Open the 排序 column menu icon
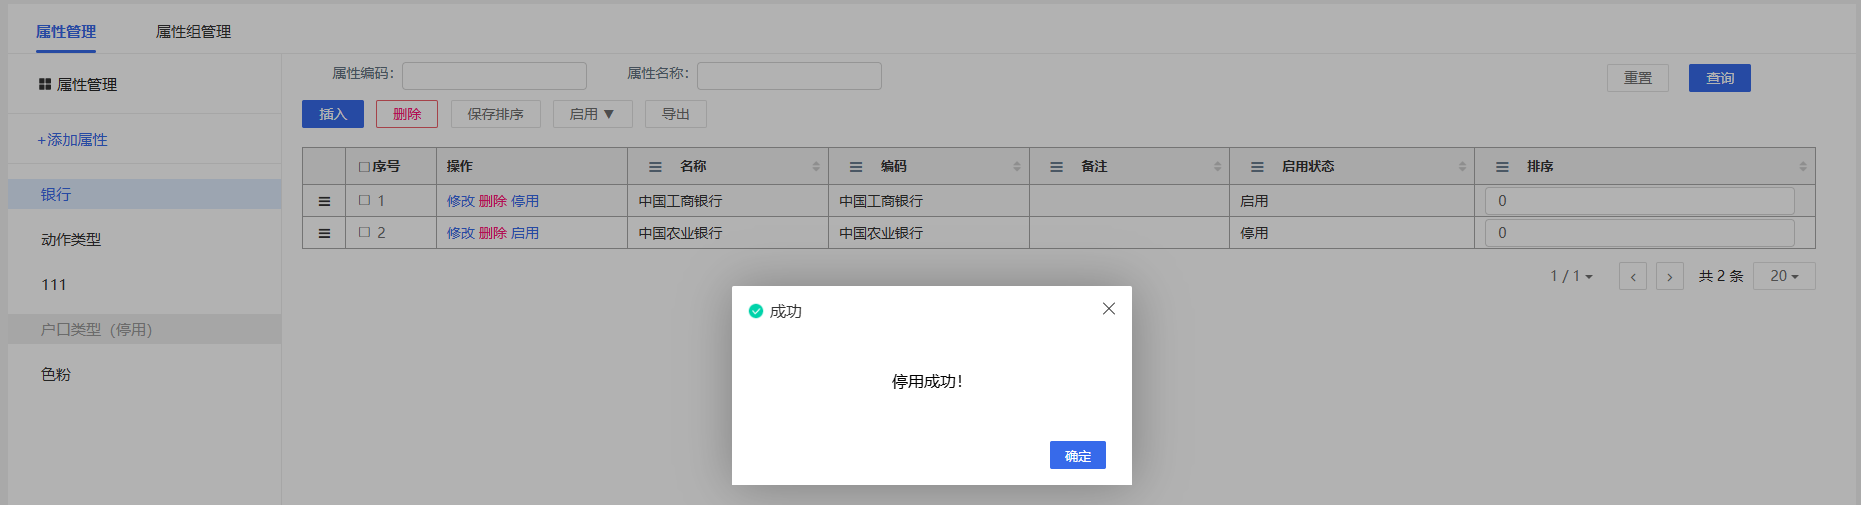The height and width of the screenshot is (505, 1861). tap(1502, 167)
